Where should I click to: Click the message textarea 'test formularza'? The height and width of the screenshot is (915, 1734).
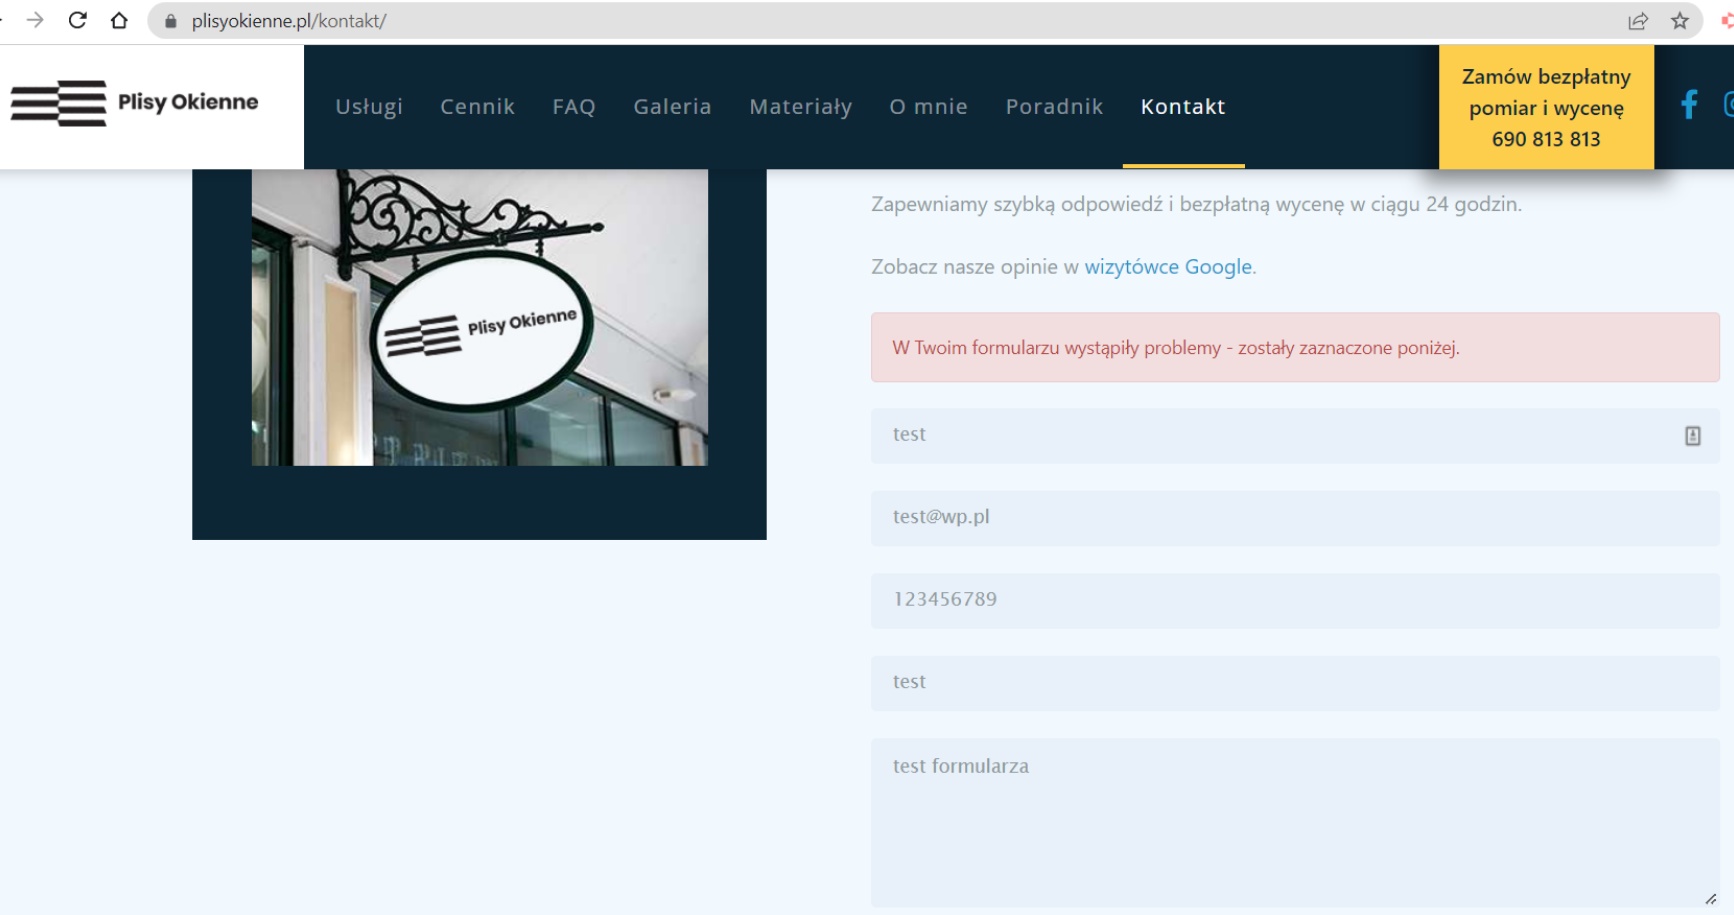[1295, 822]
